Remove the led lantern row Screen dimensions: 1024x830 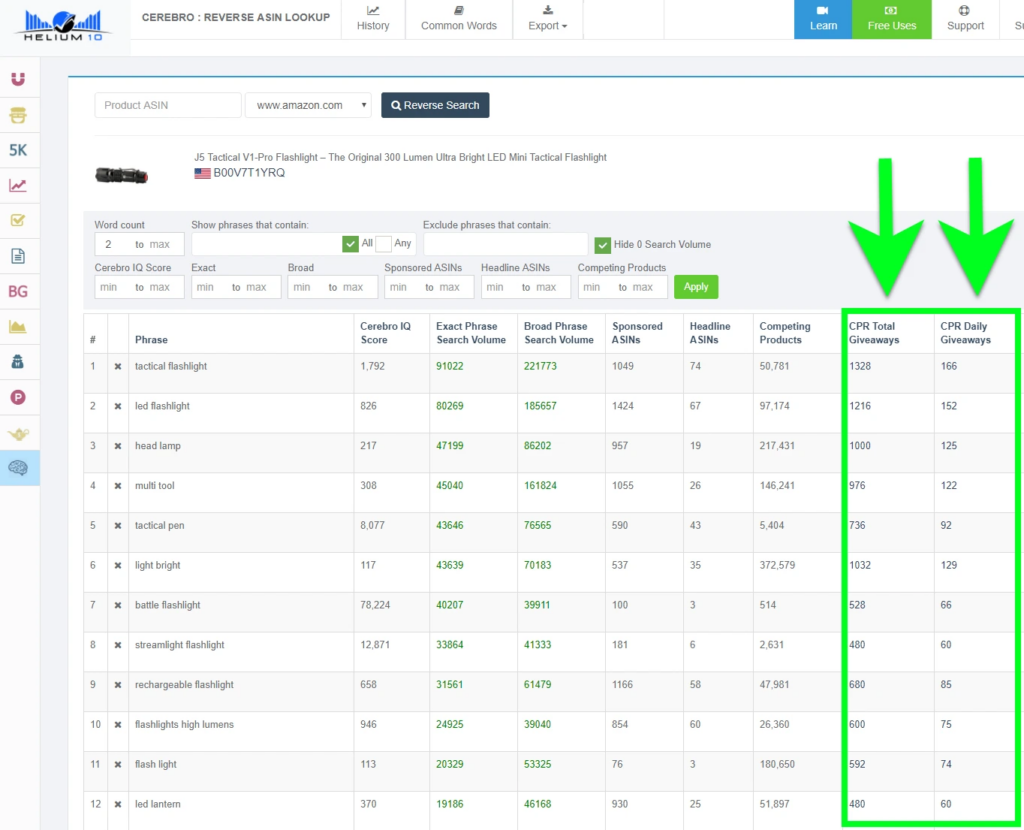118,805
